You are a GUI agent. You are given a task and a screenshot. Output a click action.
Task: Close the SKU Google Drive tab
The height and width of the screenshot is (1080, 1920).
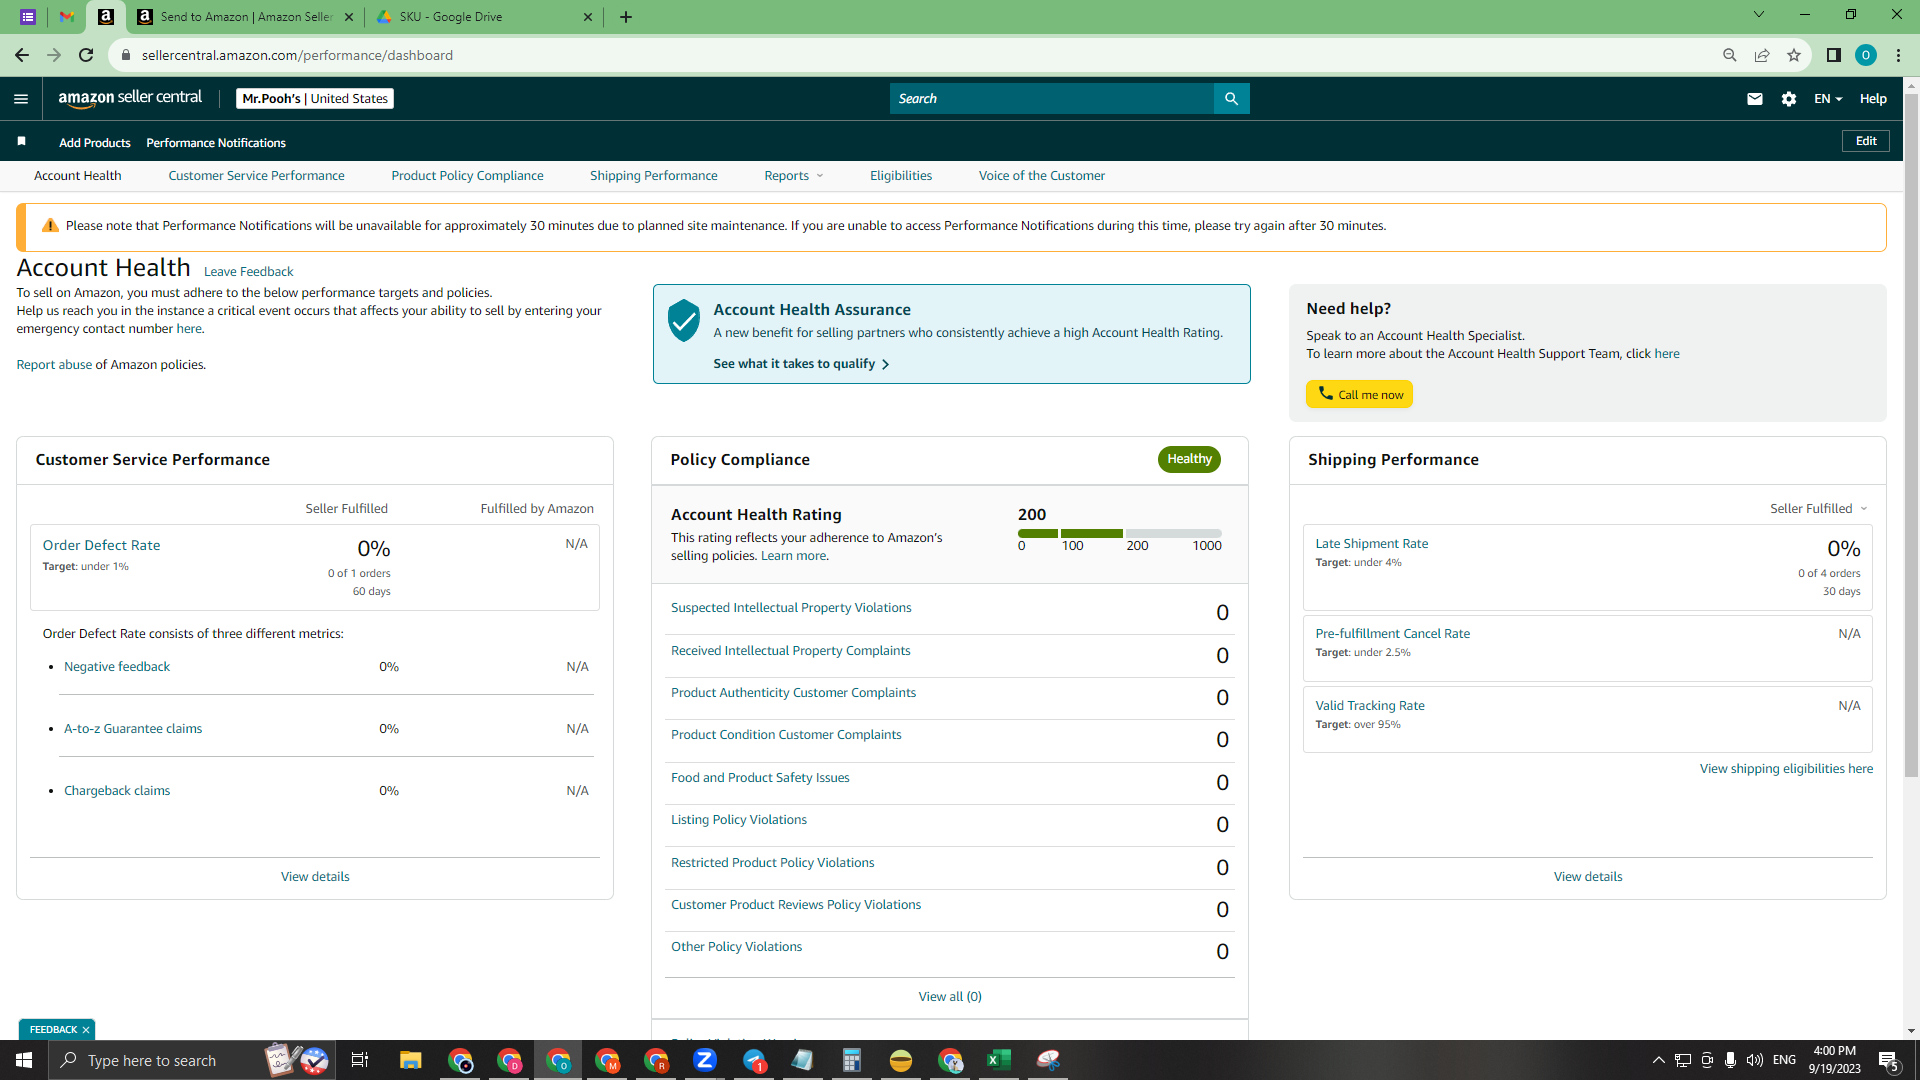pos(588,17)
